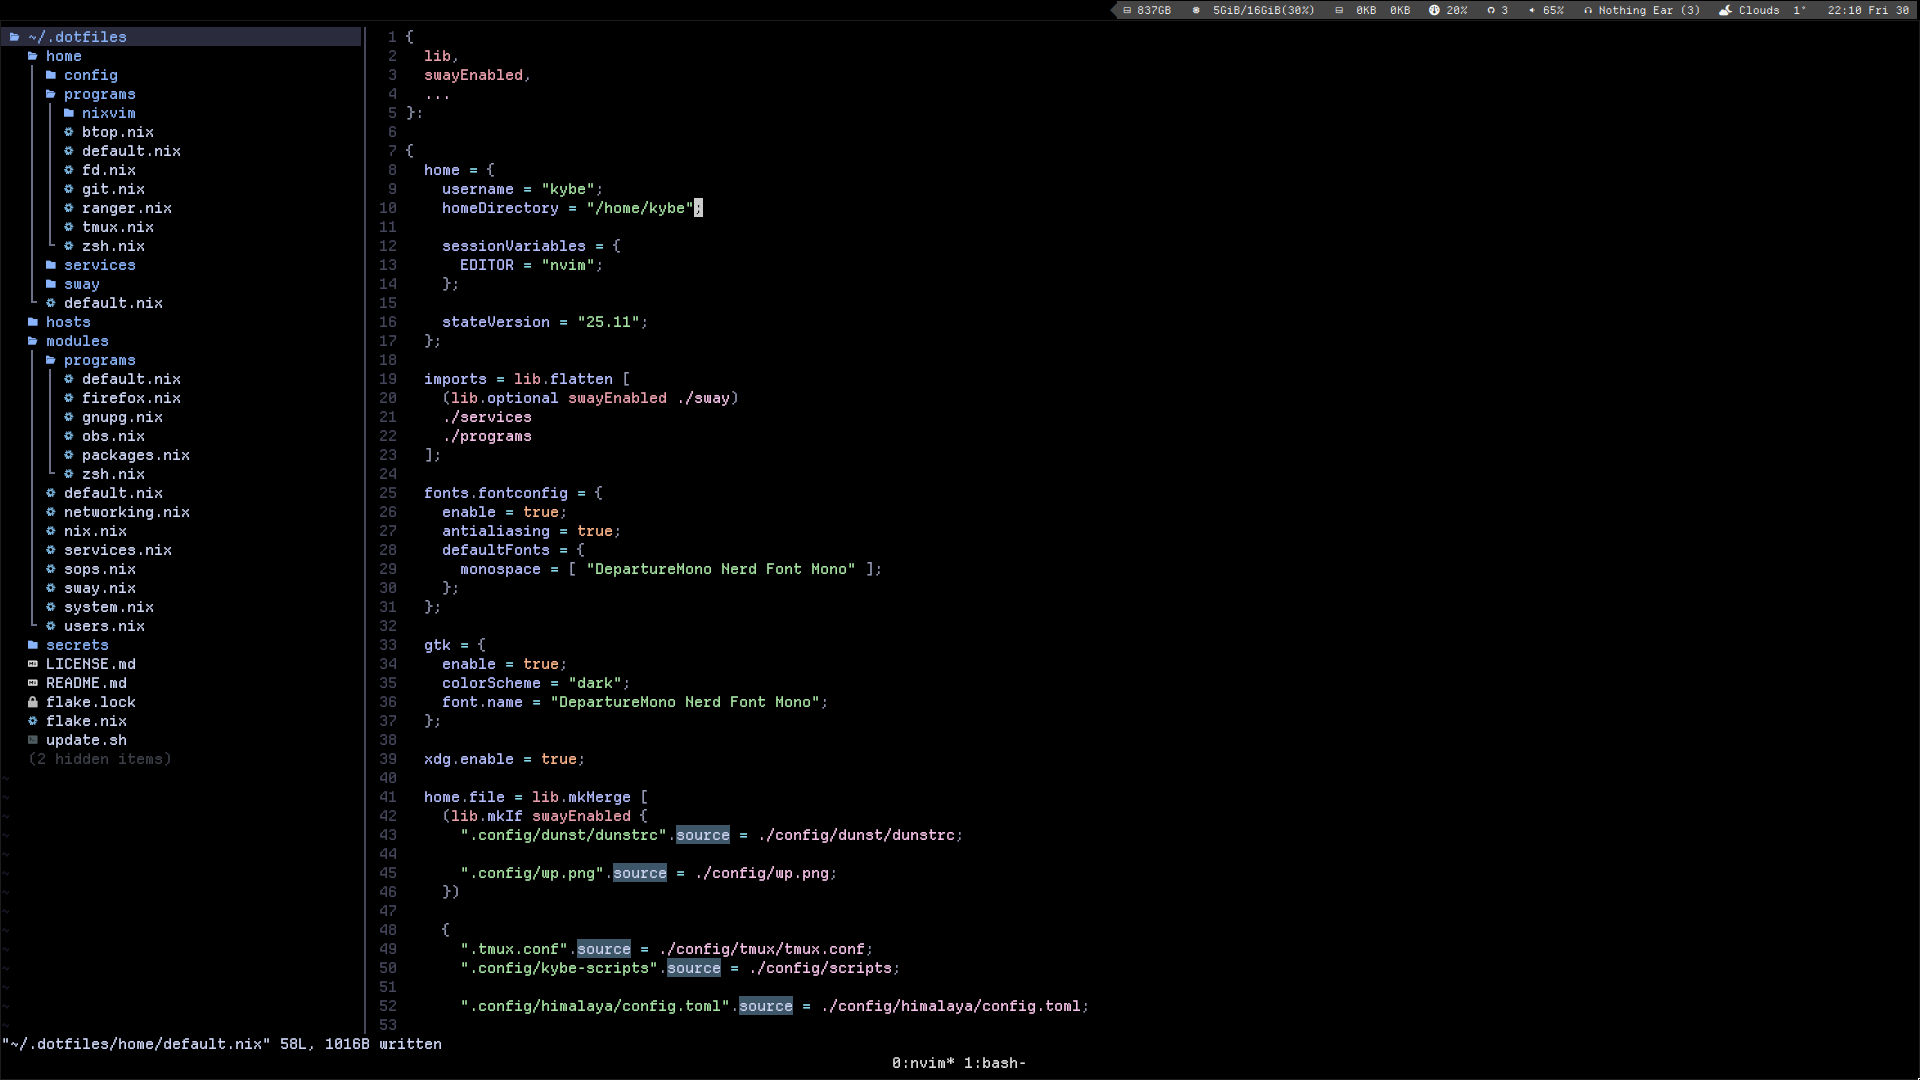Click the headphones icon for Nothing Ear
This screenshot has width=1920, height=1080.
point(1588,10)
